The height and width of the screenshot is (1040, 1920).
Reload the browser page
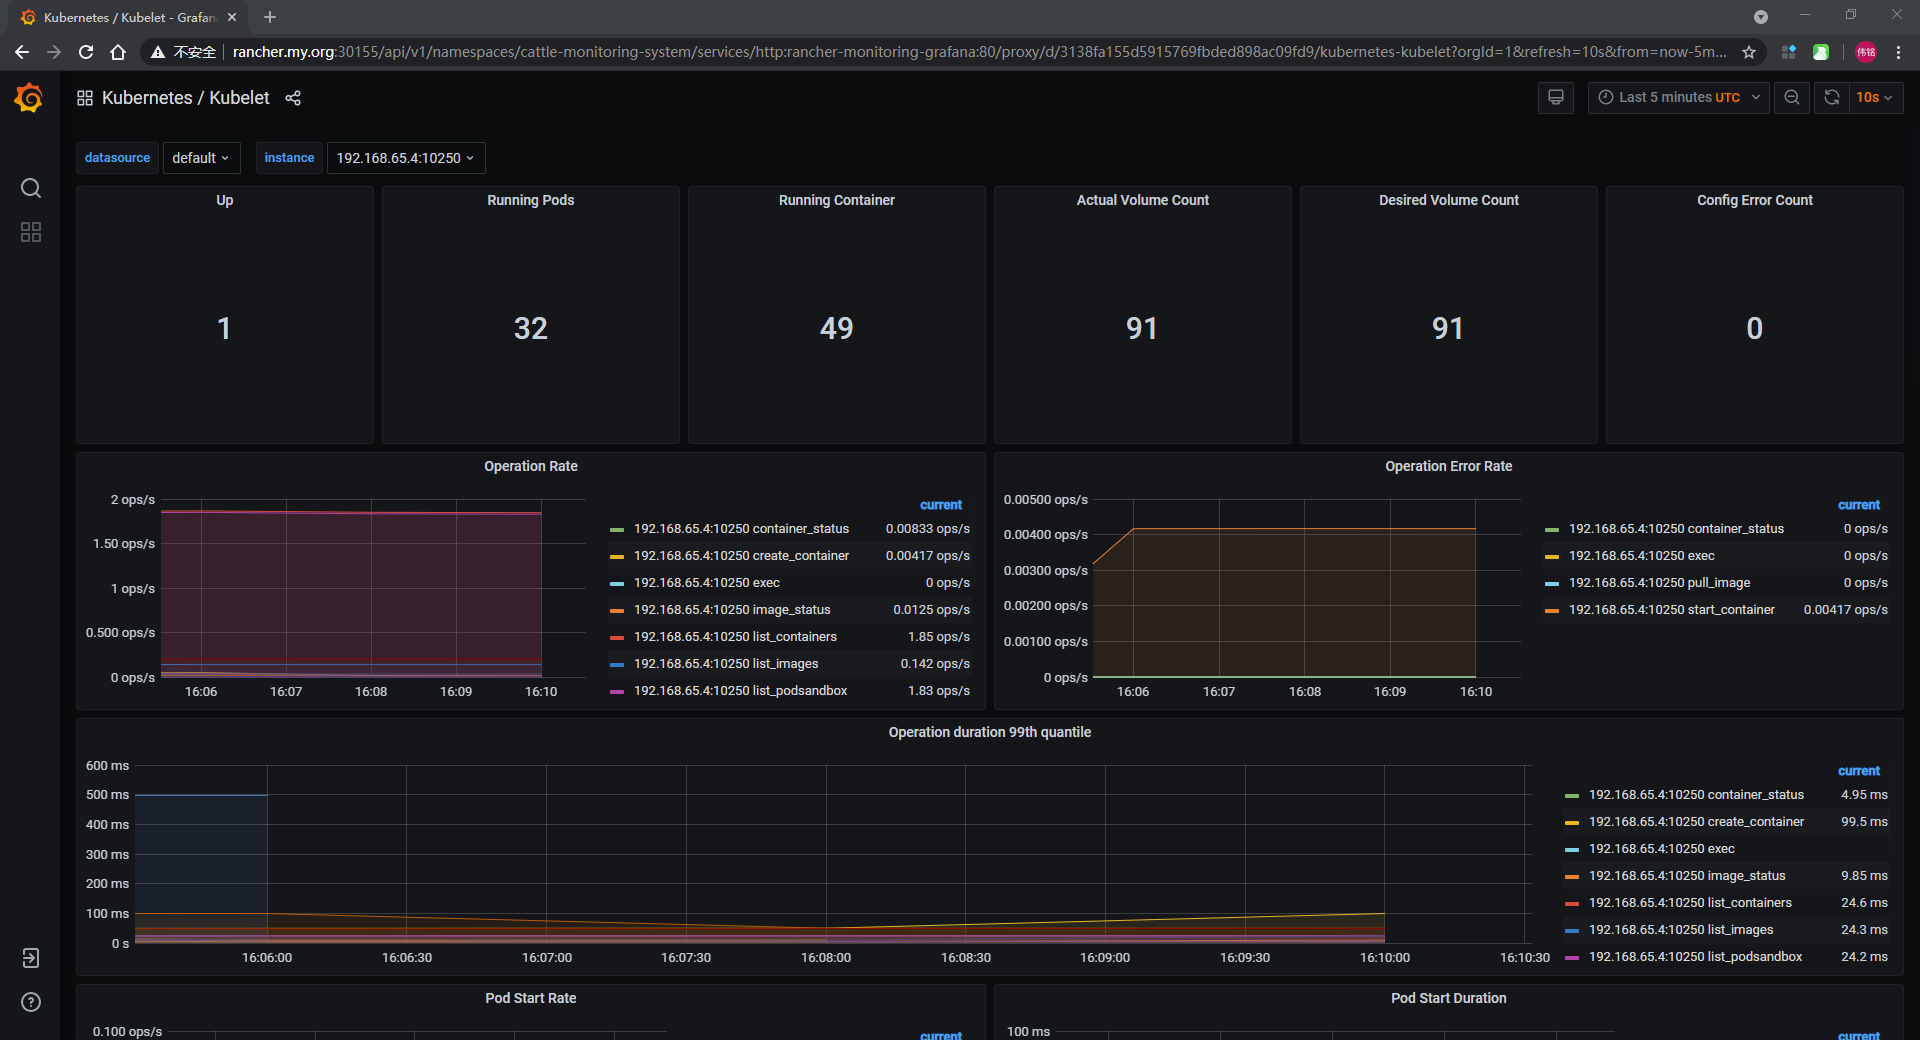(86, 52)
